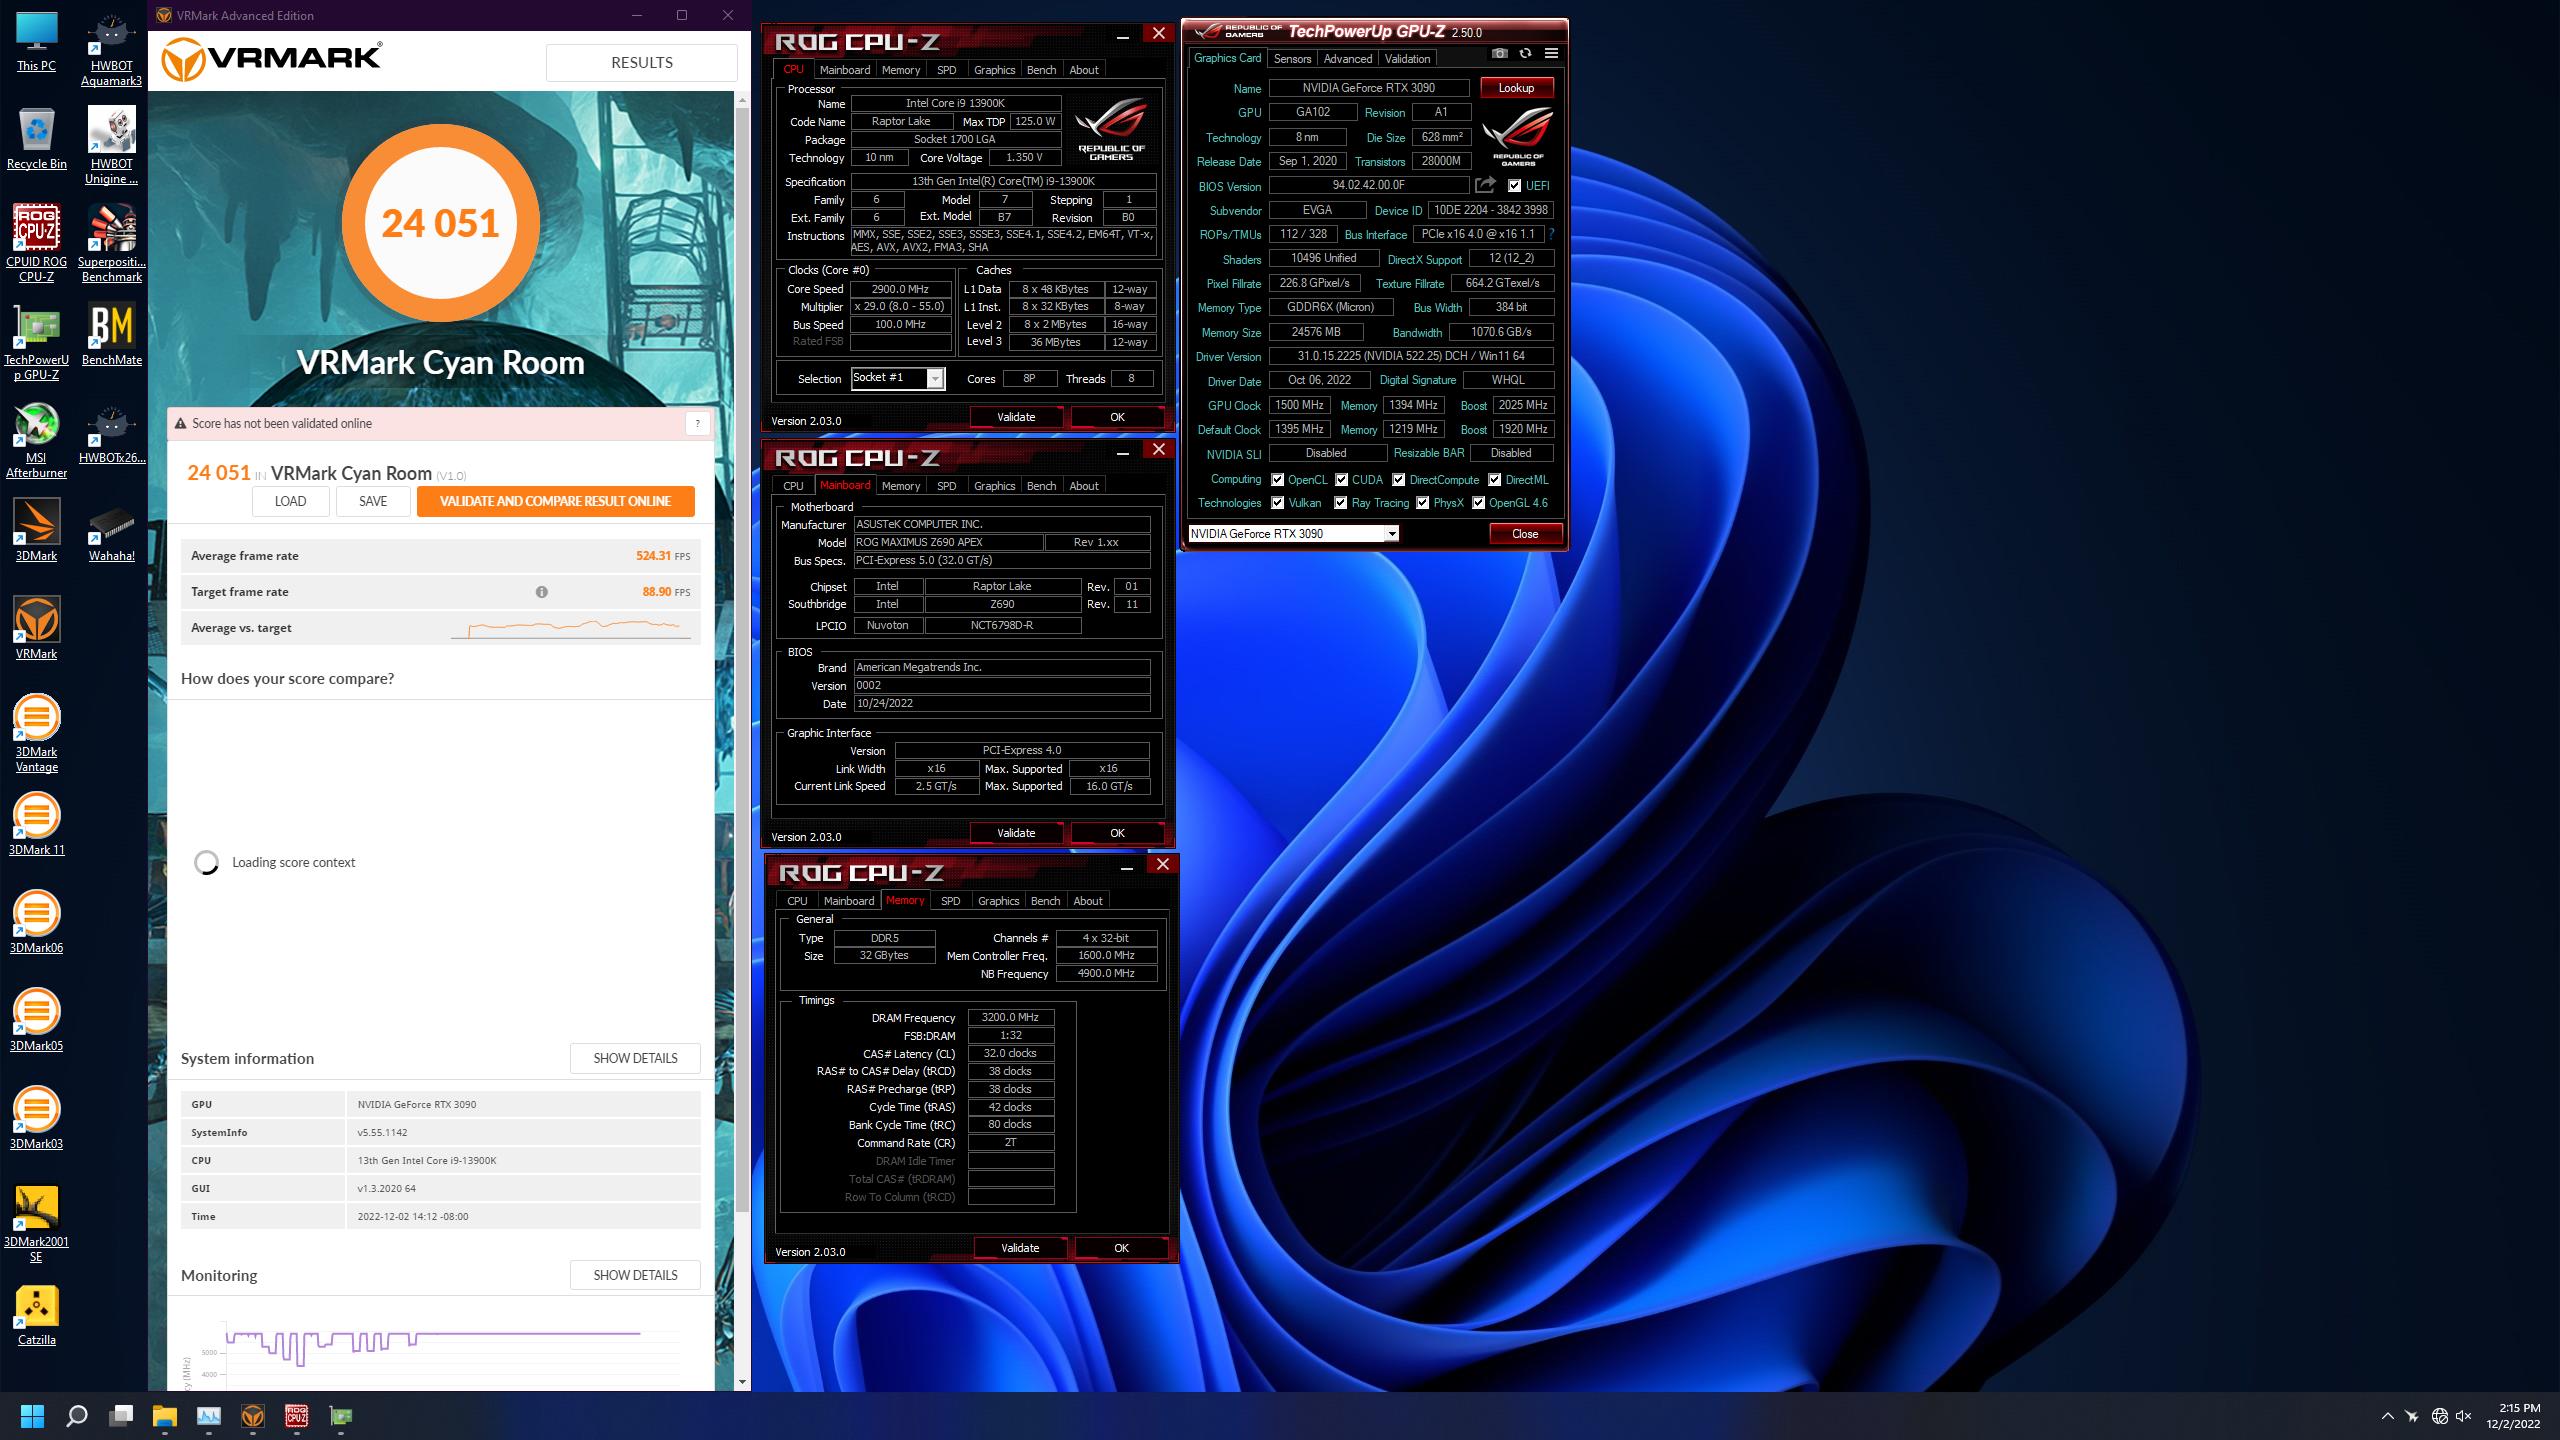Open the NVIDIA GeForce RTX 3090 GPU selector dropdown
The image size is (2560, 1440).
1293,534
